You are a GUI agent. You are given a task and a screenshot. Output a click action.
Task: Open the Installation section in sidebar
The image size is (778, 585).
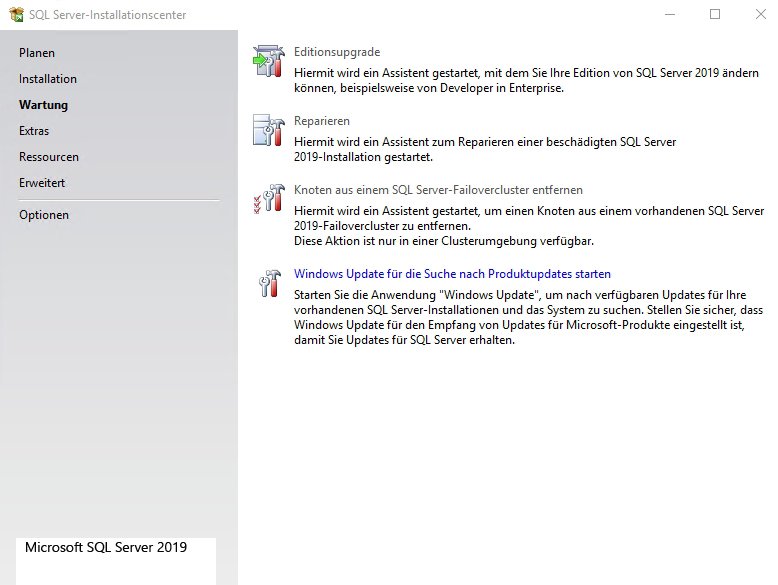coord(48,79)
